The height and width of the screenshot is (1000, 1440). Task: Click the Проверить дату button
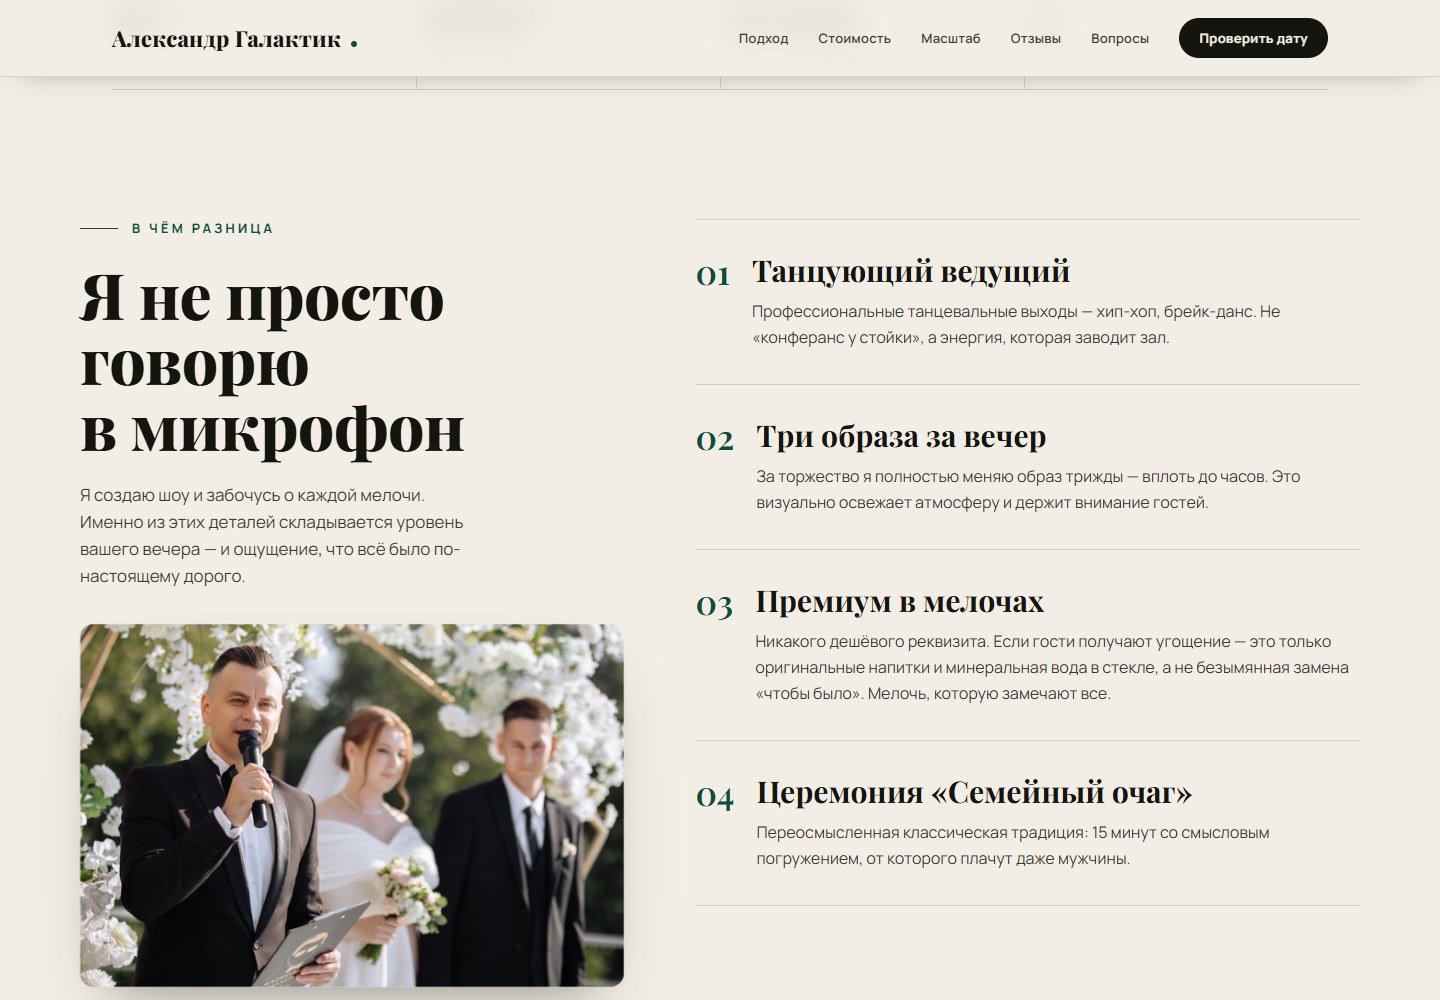1253,38
